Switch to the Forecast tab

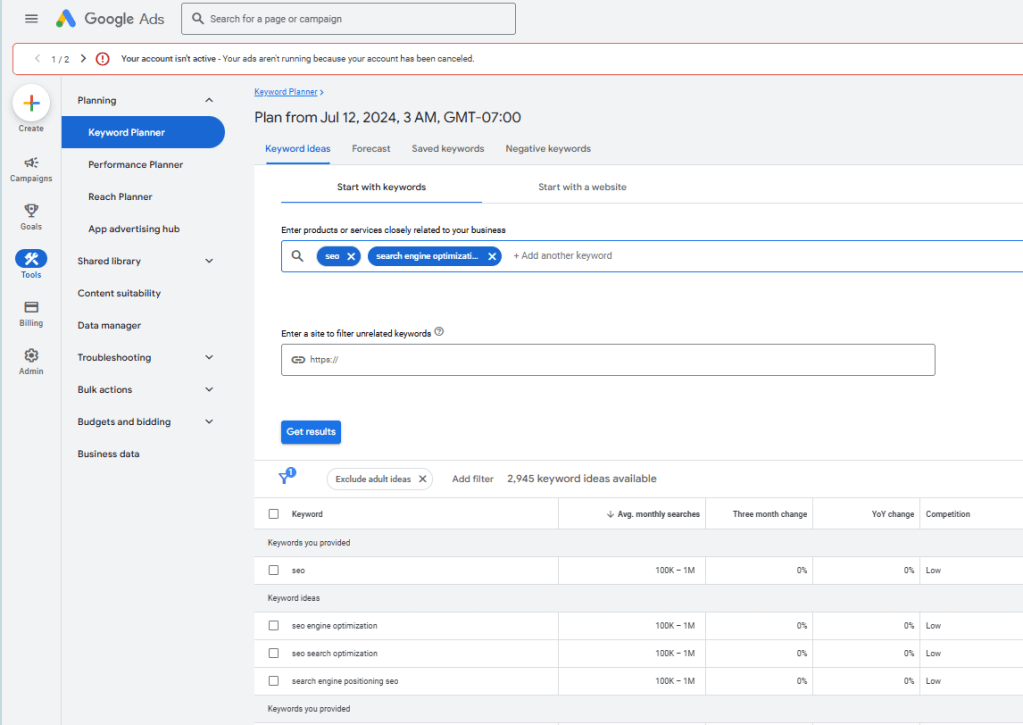coord(370,149)
